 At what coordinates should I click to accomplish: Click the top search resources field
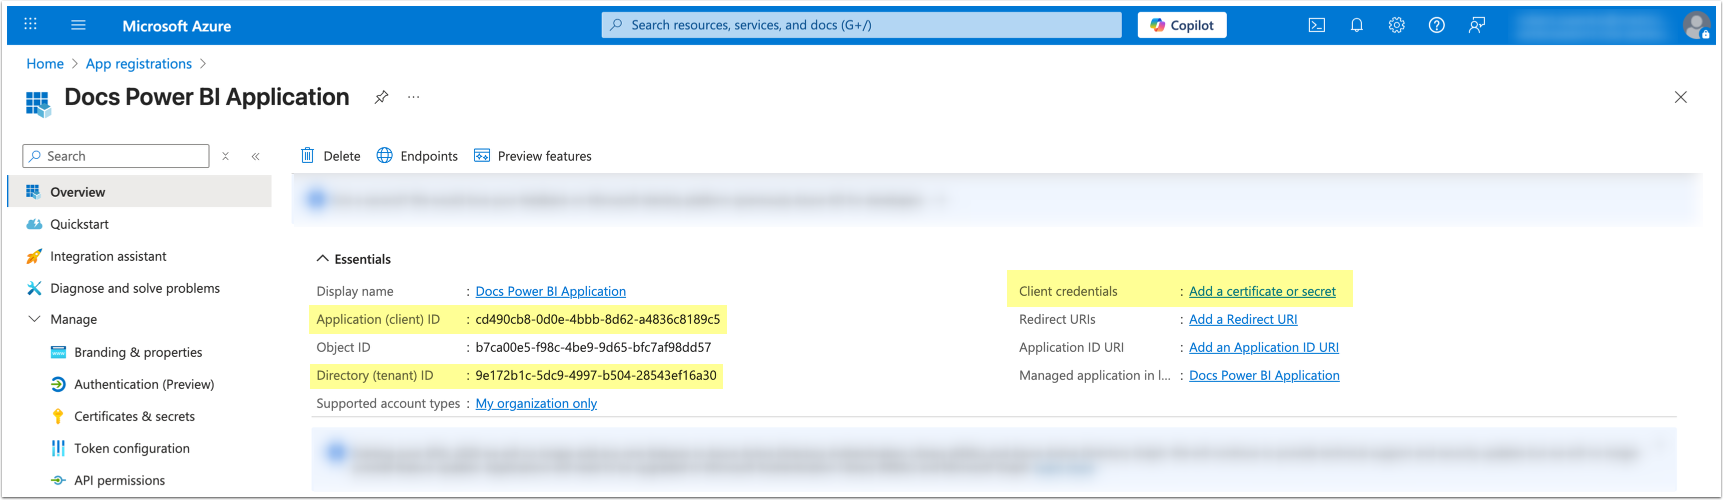pyautogui.click(x=861, y=25)
